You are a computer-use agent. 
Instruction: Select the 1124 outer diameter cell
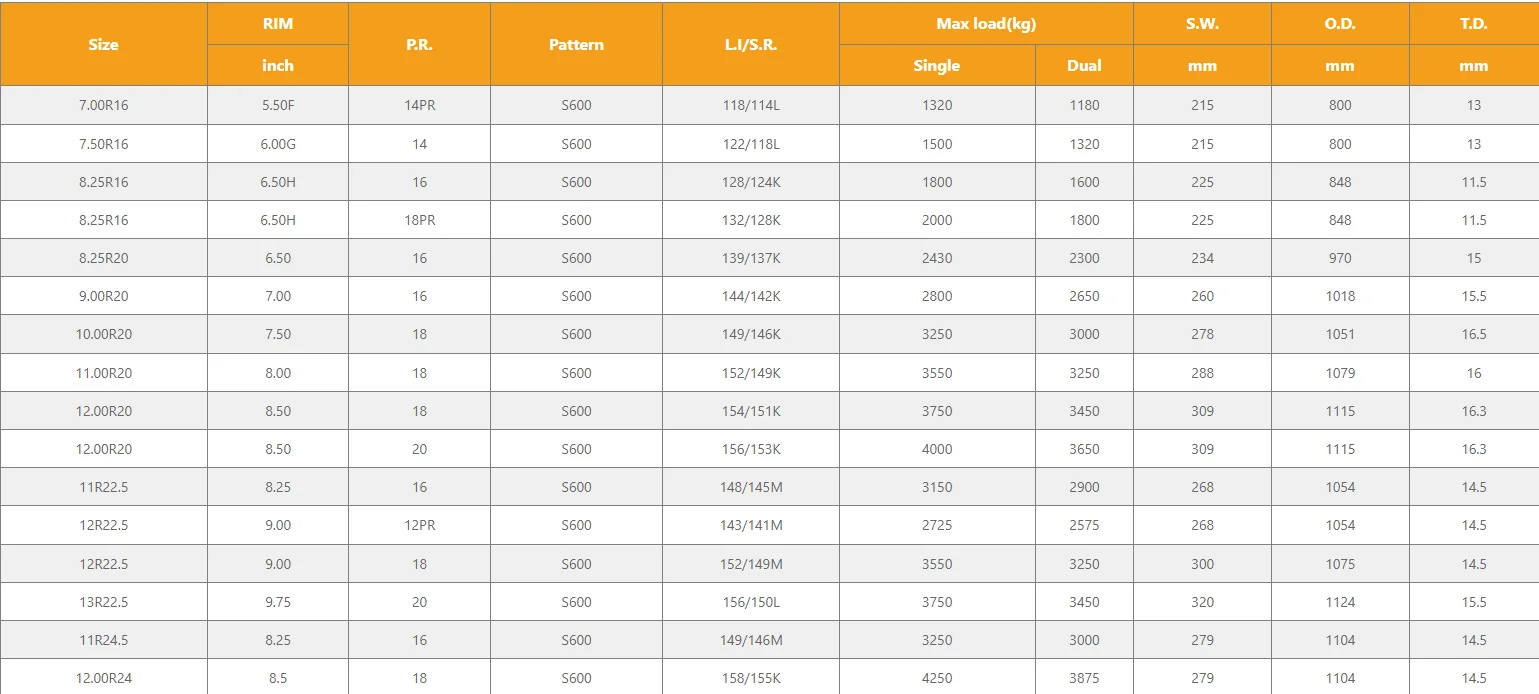(1340, 602)
